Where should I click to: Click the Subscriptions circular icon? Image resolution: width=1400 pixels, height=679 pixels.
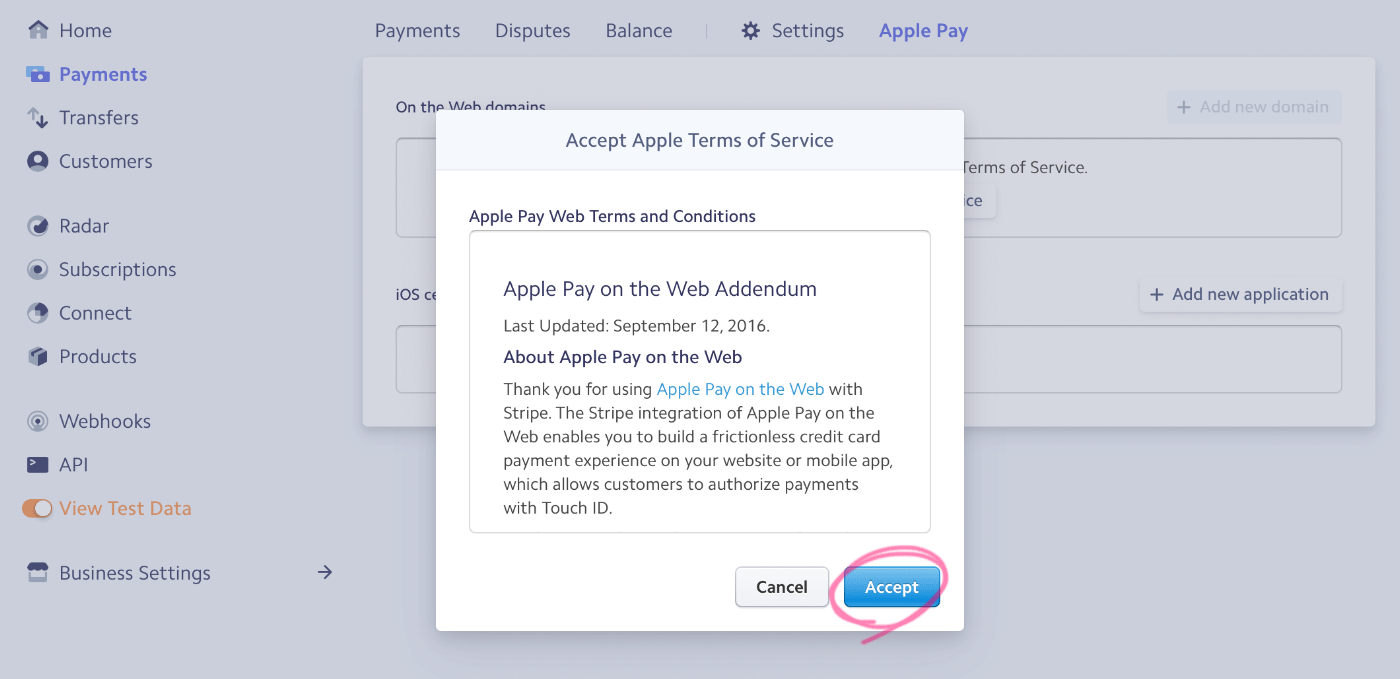pyautogui.click(x=38, y=269)
